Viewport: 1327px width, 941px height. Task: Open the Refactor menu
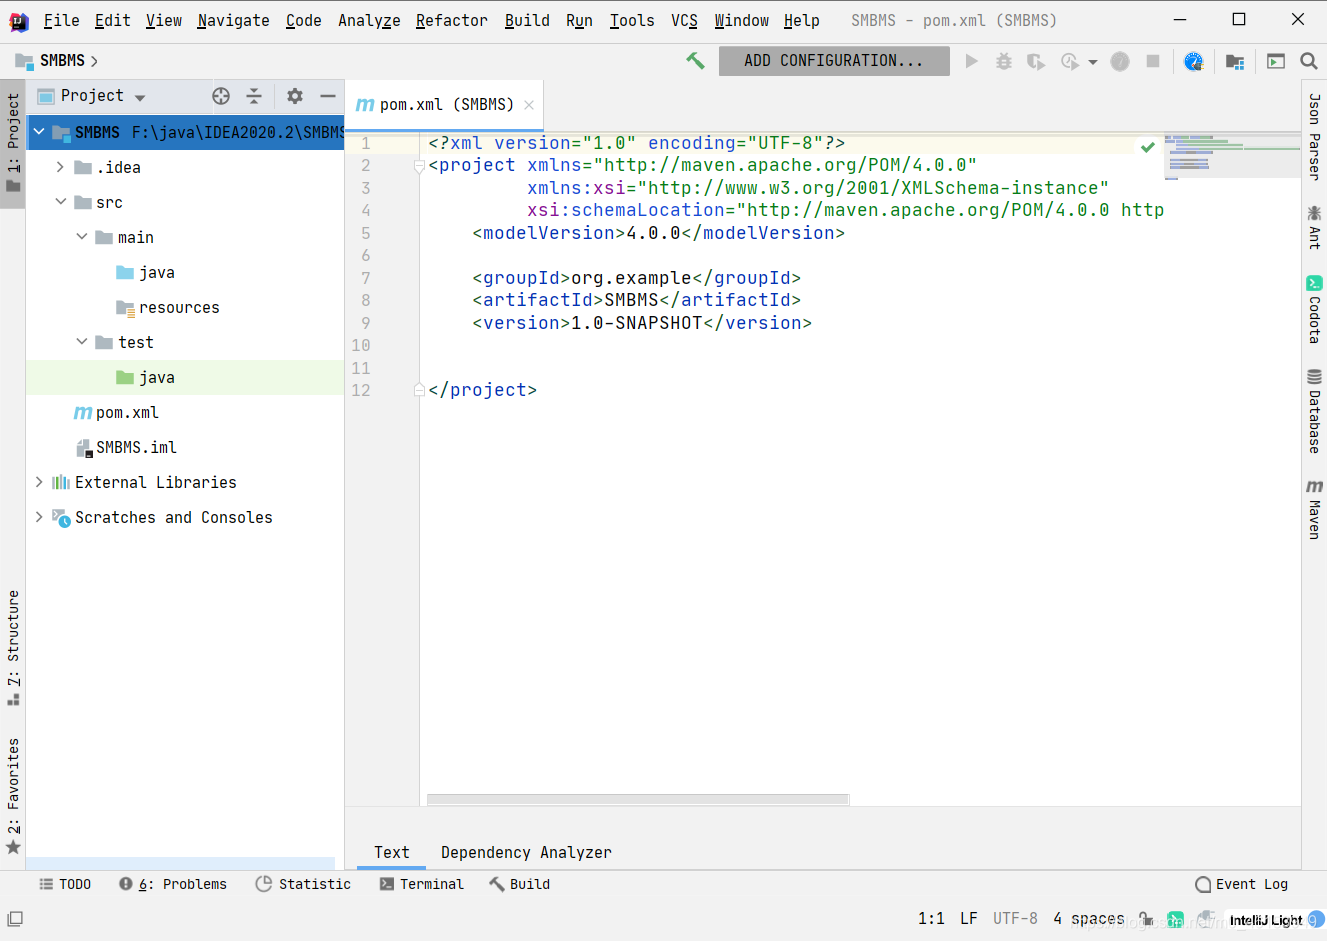pos(451,20)
